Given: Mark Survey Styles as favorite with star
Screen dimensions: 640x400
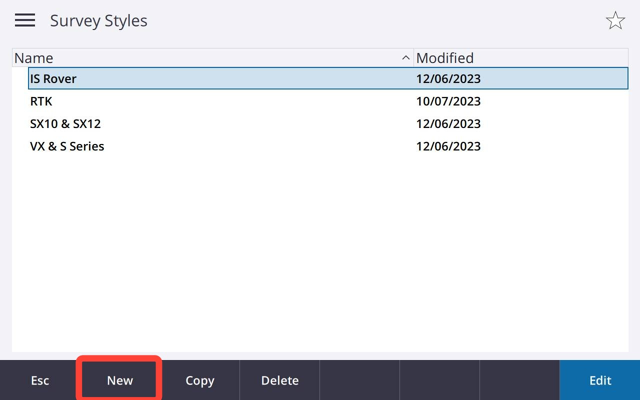Looking at the screenshot, I should [615, 20].
